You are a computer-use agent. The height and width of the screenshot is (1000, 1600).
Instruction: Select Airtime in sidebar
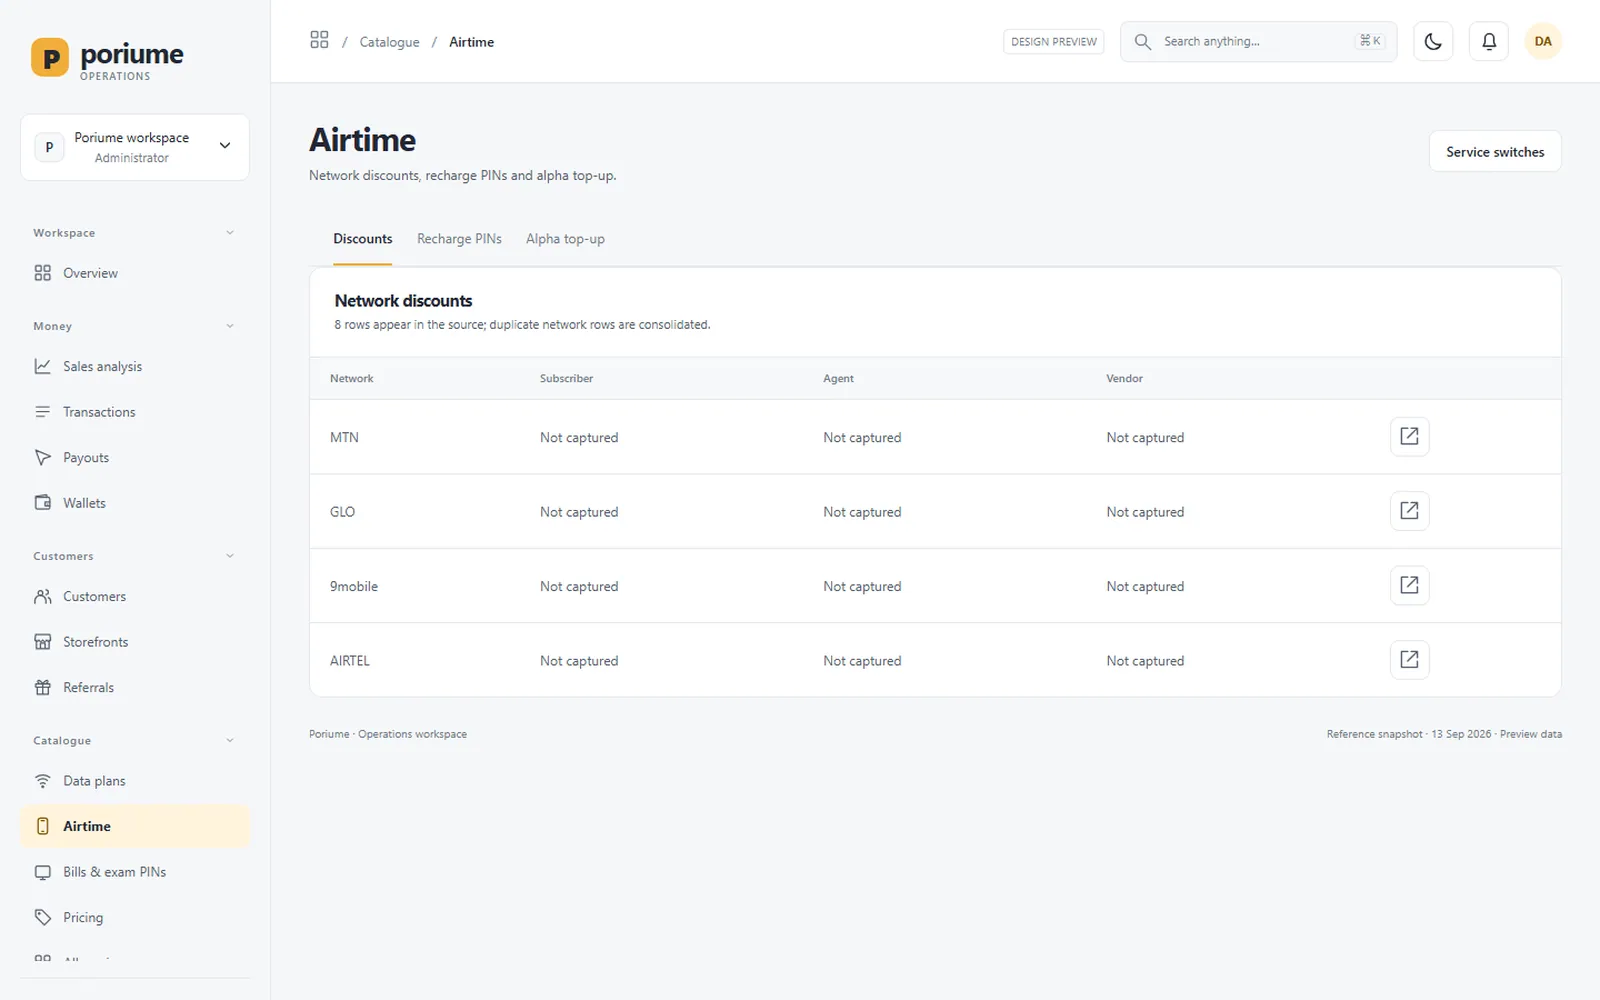pos(135,826)
